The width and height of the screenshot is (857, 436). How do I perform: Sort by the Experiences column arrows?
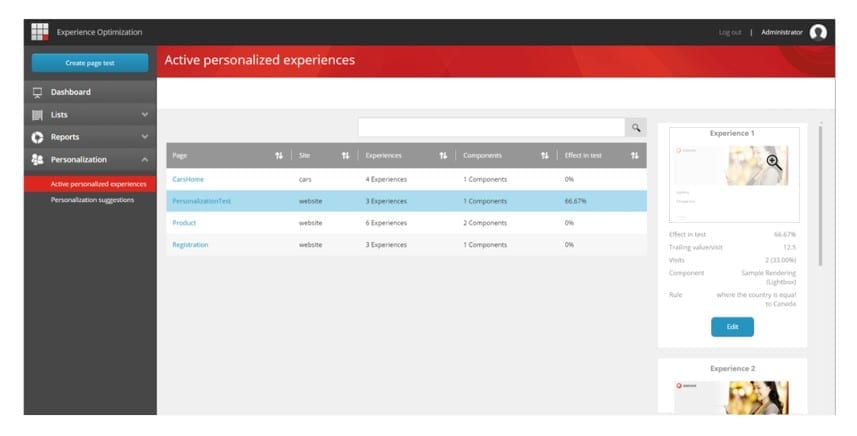tap(443, 156)
